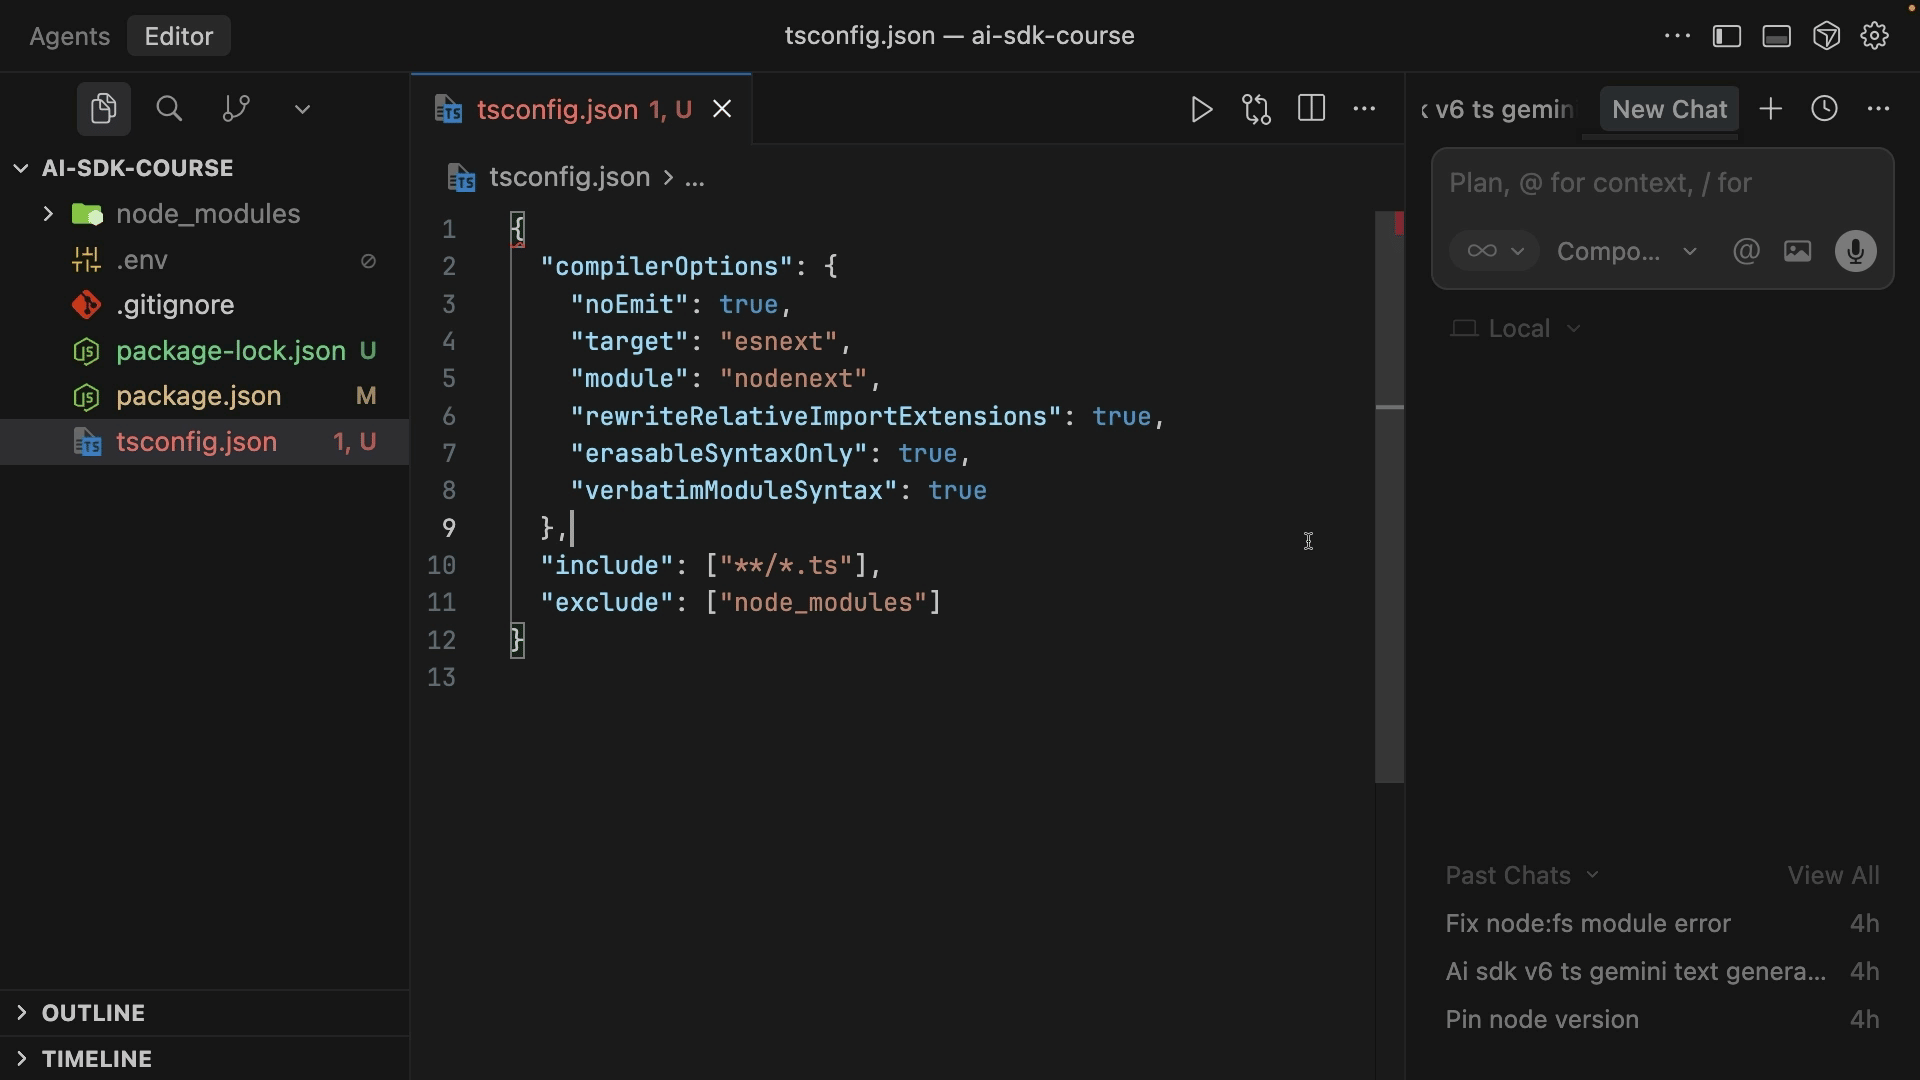The image size is (1920, 1080).
Task: Toggle the primary sidebar layout button
Action: pos(1726,37)
